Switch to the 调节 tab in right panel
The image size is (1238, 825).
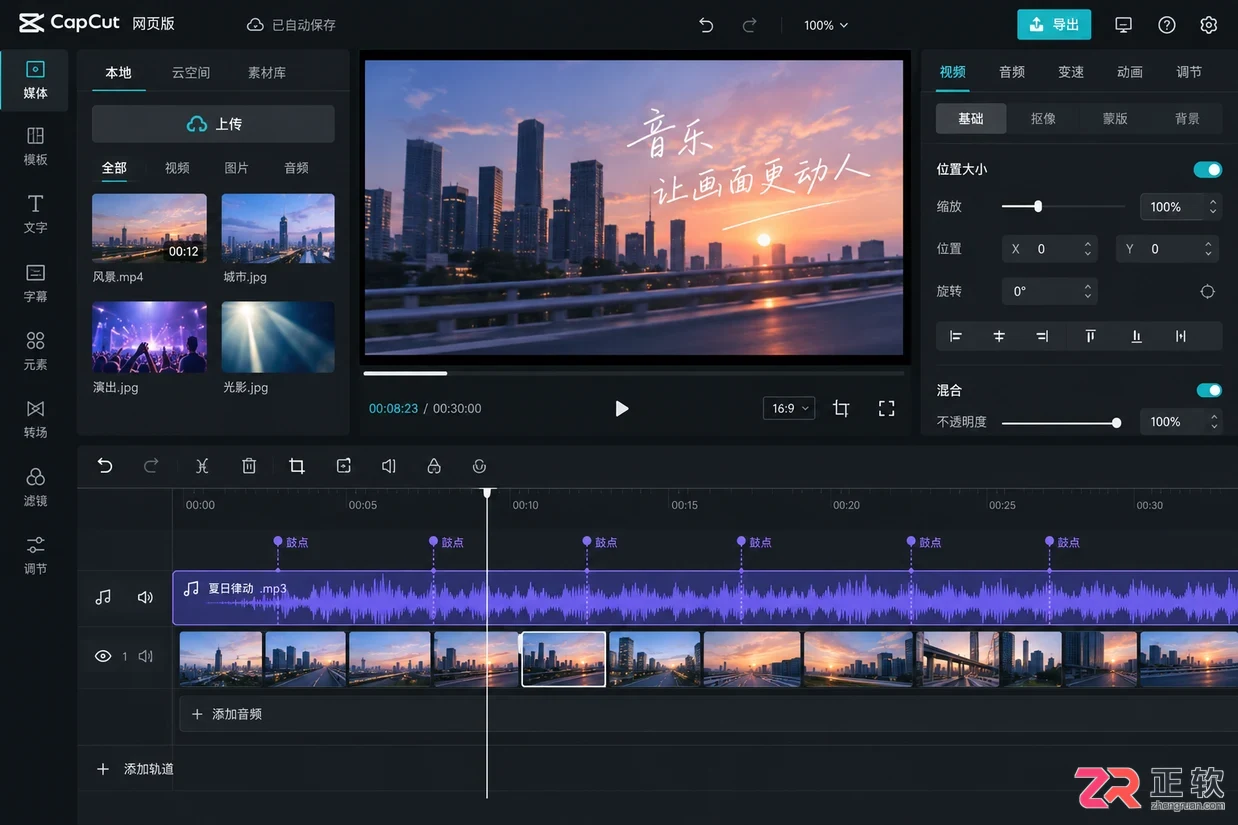click(x=1189, y=72)
